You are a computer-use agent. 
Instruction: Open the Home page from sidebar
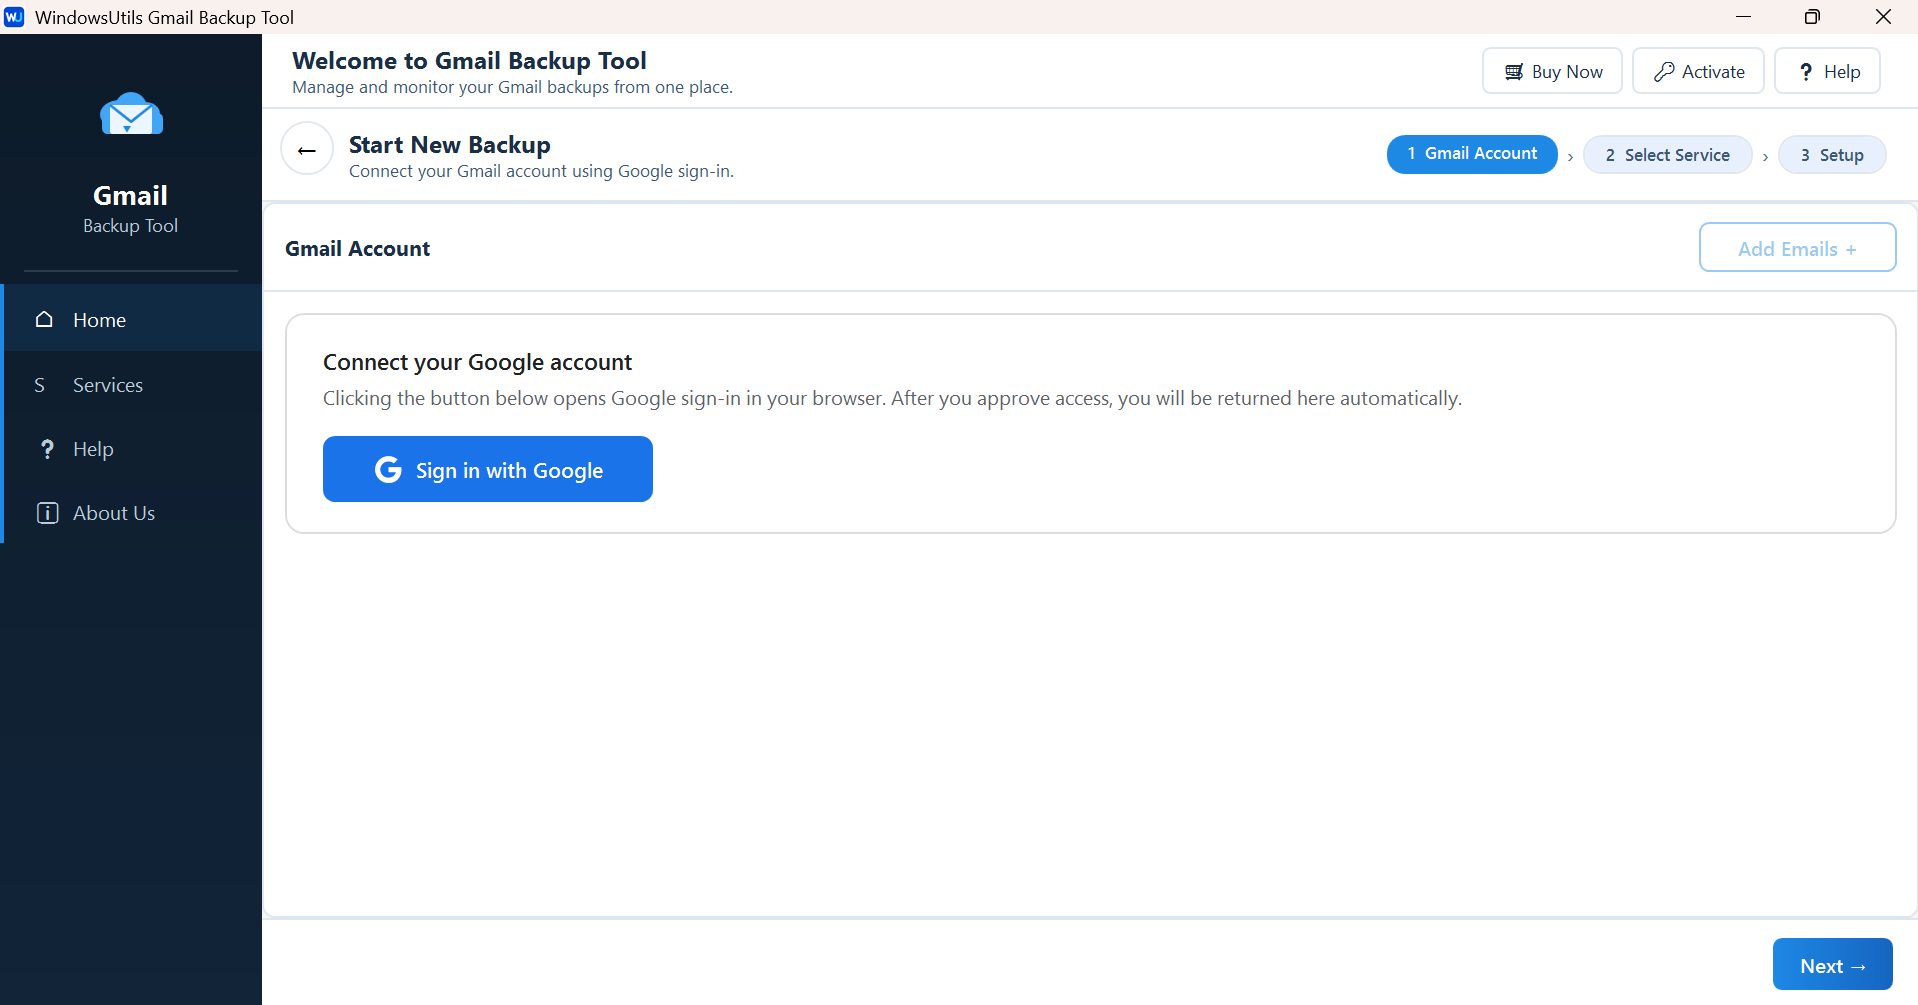133,319
